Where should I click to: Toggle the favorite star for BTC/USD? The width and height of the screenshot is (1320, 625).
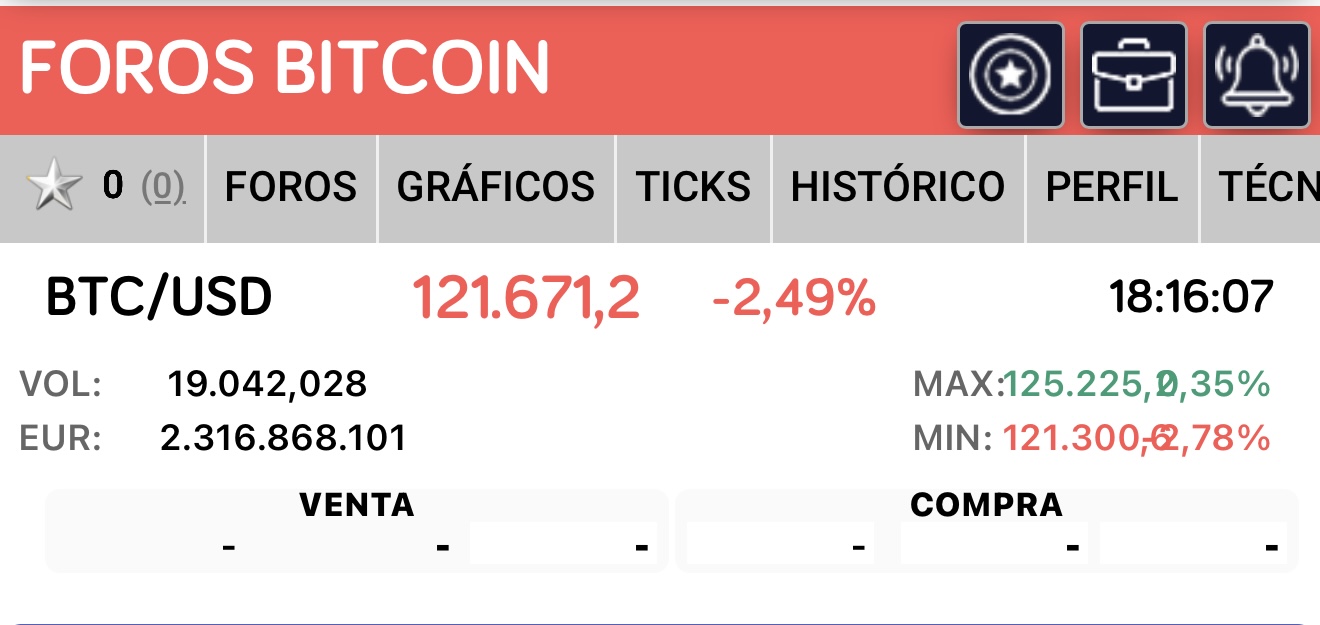pyautogui.click(x=54, y=187)
